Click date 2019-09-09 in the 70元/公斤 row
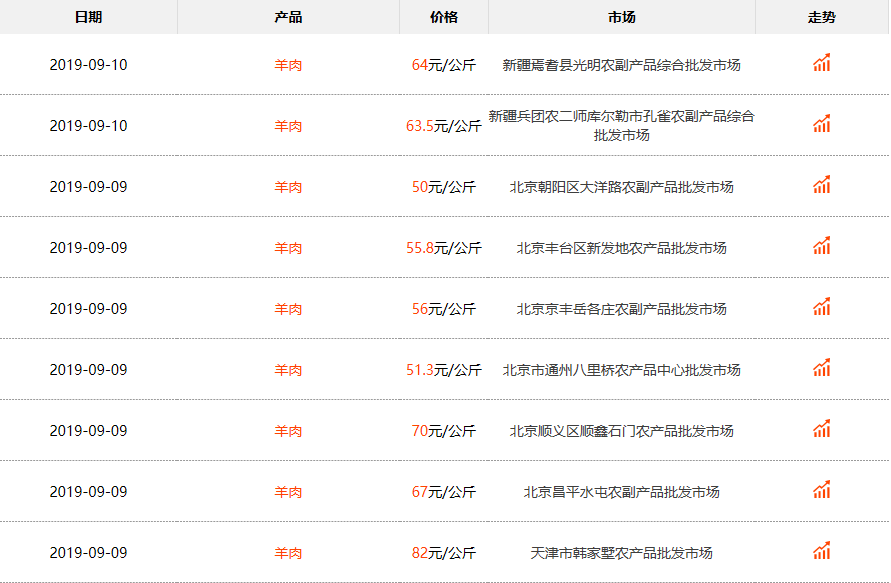The height and width of the screenshot is (583, 891). click(x=89, y=431)
